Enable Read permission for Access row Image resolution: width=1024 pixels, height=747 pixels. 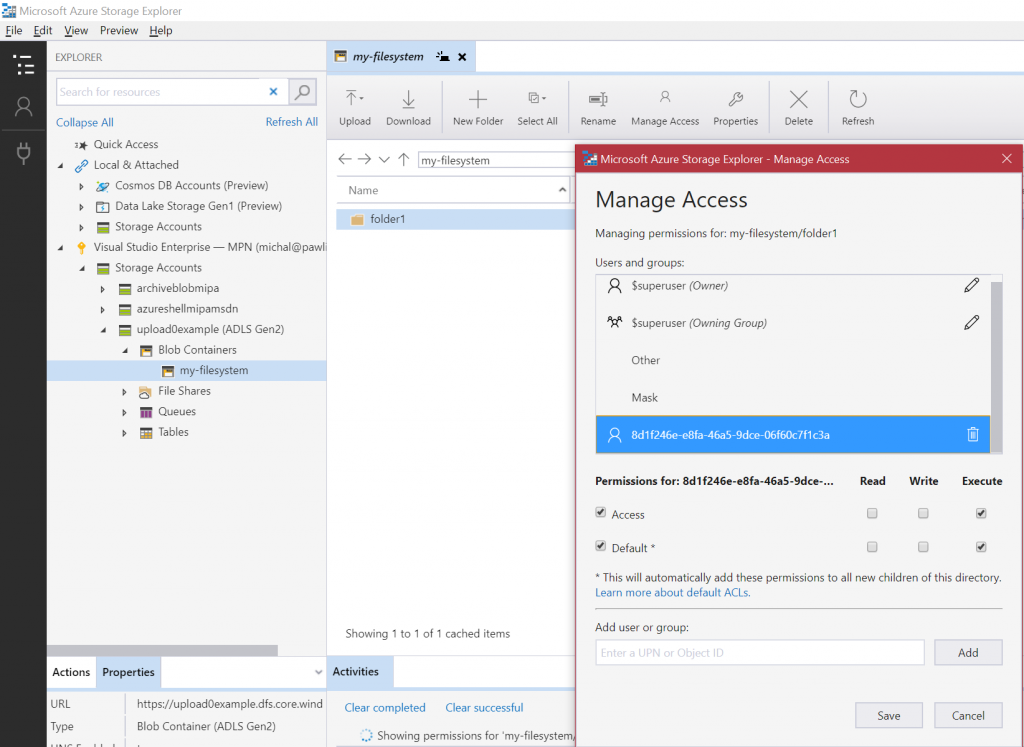871,513
